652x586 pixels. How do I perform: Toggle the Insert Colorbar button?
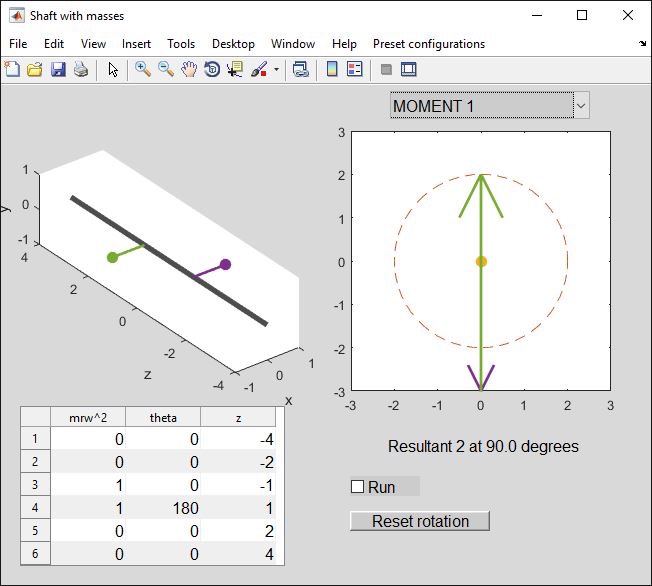click(x=332, y=69)
